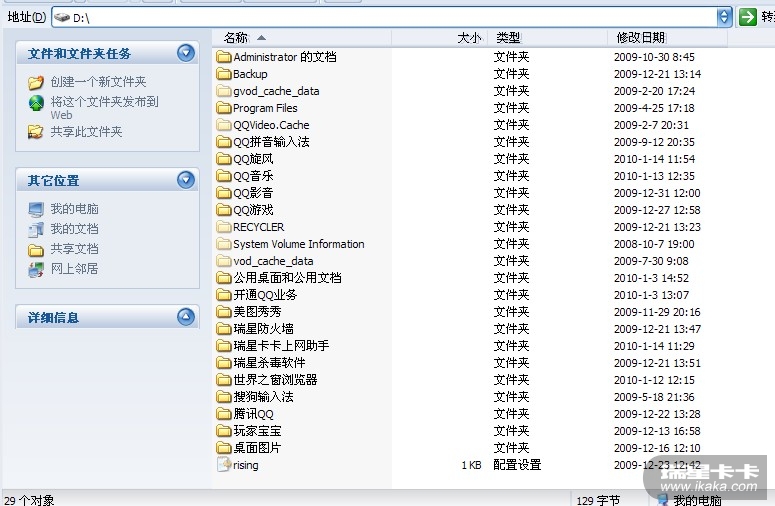Collapse the 文件和文件夹任务 panel

[186, 53]
